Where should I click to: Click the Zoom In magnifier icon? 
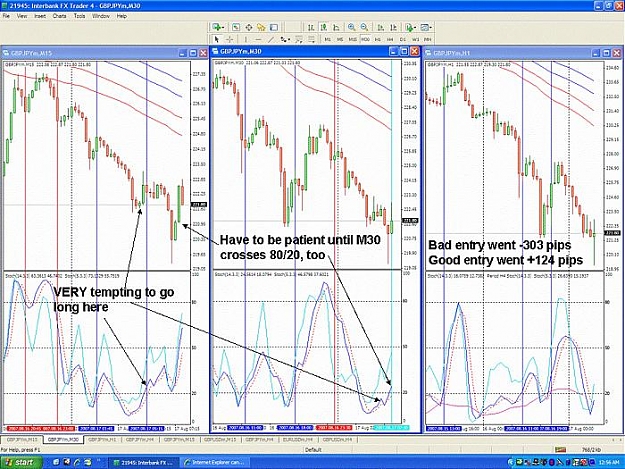tap(352, 27)
